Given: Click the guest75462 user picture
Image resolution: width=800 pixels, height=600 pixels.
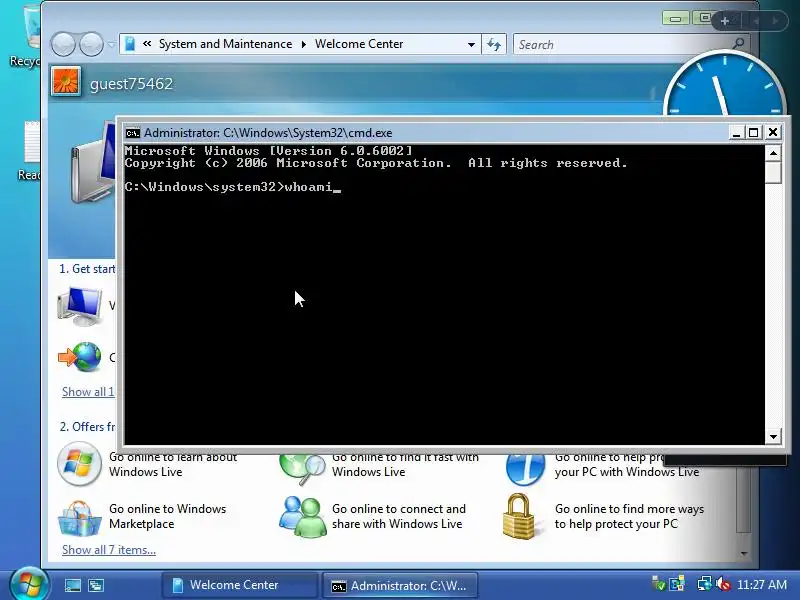Looking at the screenshot, I should (66, 82).
